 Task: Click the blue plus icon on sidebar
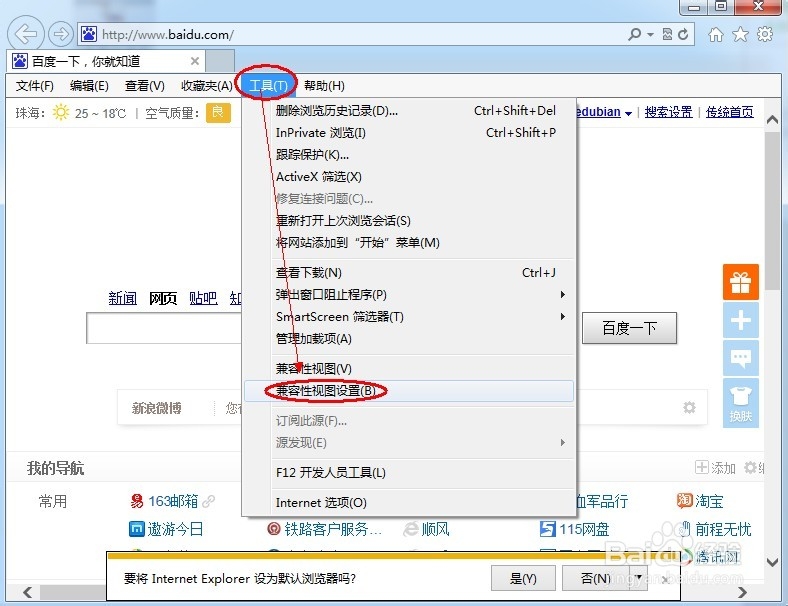[740, 320]
